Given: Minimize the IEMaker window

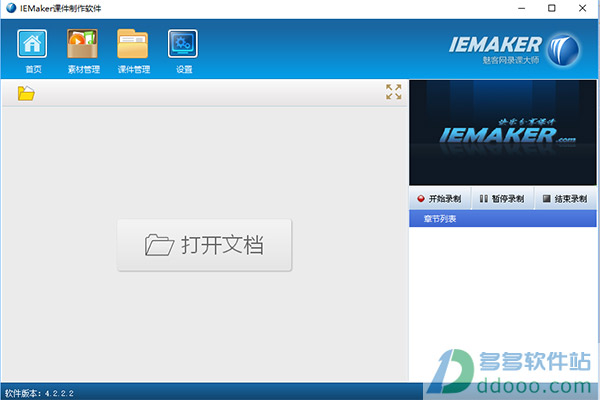Looking at the screenshot, I should [522, 8].
